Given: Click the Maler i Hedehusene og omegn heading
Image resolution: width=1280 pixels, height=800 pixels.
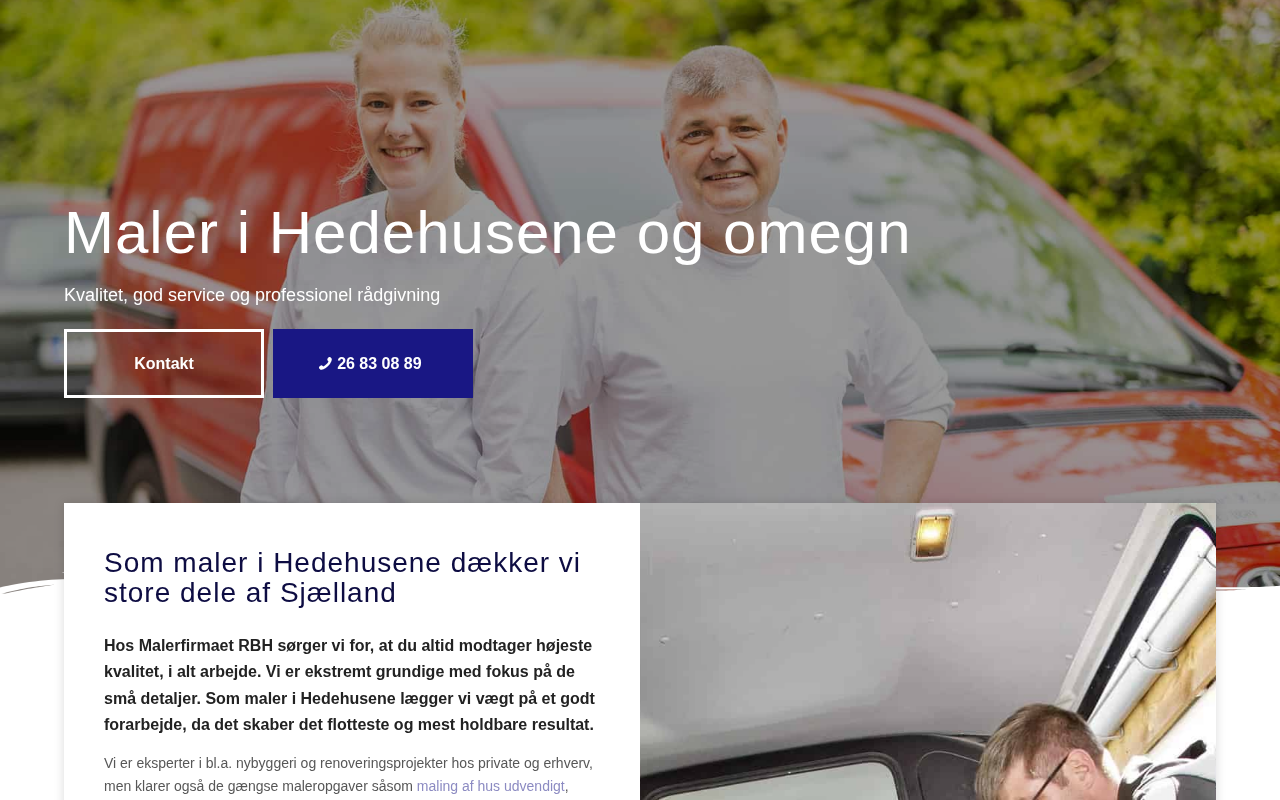Looking at the screenshot, I should coord(487,233).
